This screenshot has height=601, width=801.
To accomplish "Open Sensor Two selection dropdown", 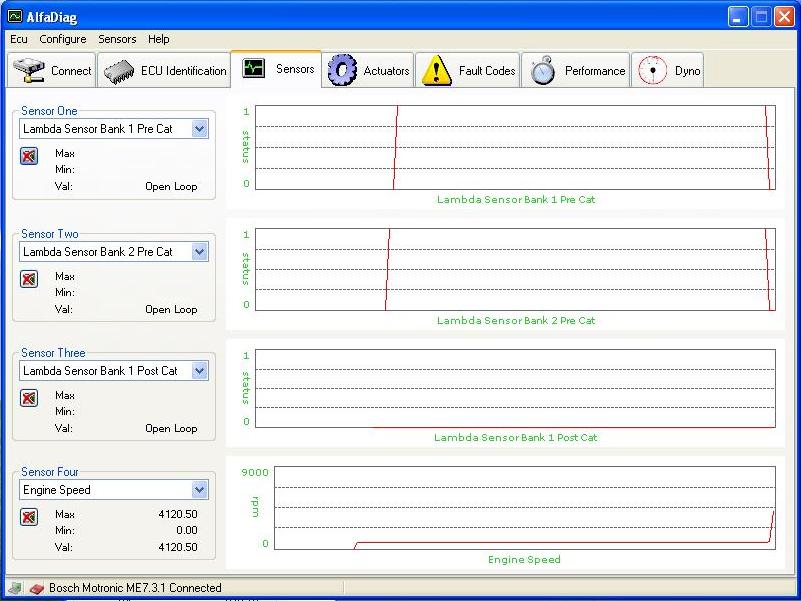I will 199,252.
